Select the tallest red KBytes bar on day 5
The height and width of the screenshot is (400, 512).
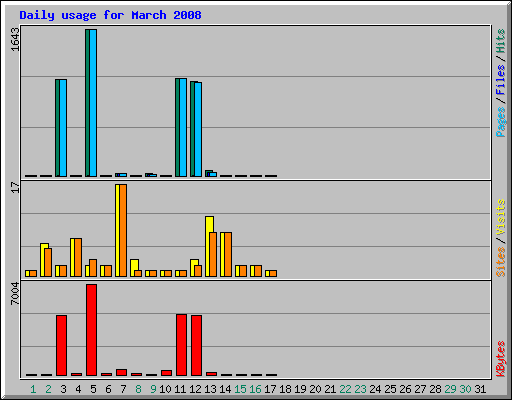coord(91,330)
